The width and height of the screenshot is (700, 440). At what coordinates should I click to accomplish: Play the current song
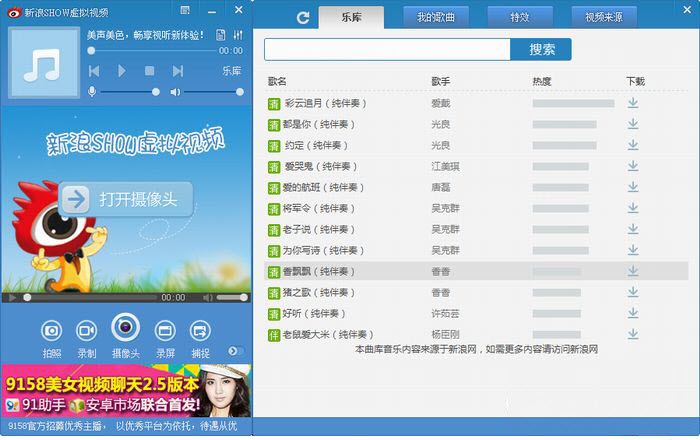point(121,71)
